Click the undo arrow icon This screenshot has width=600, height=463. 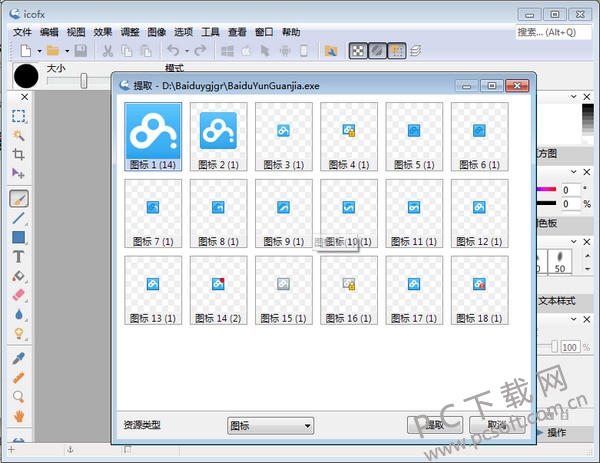pyautogui.click(x=174, y=51)
